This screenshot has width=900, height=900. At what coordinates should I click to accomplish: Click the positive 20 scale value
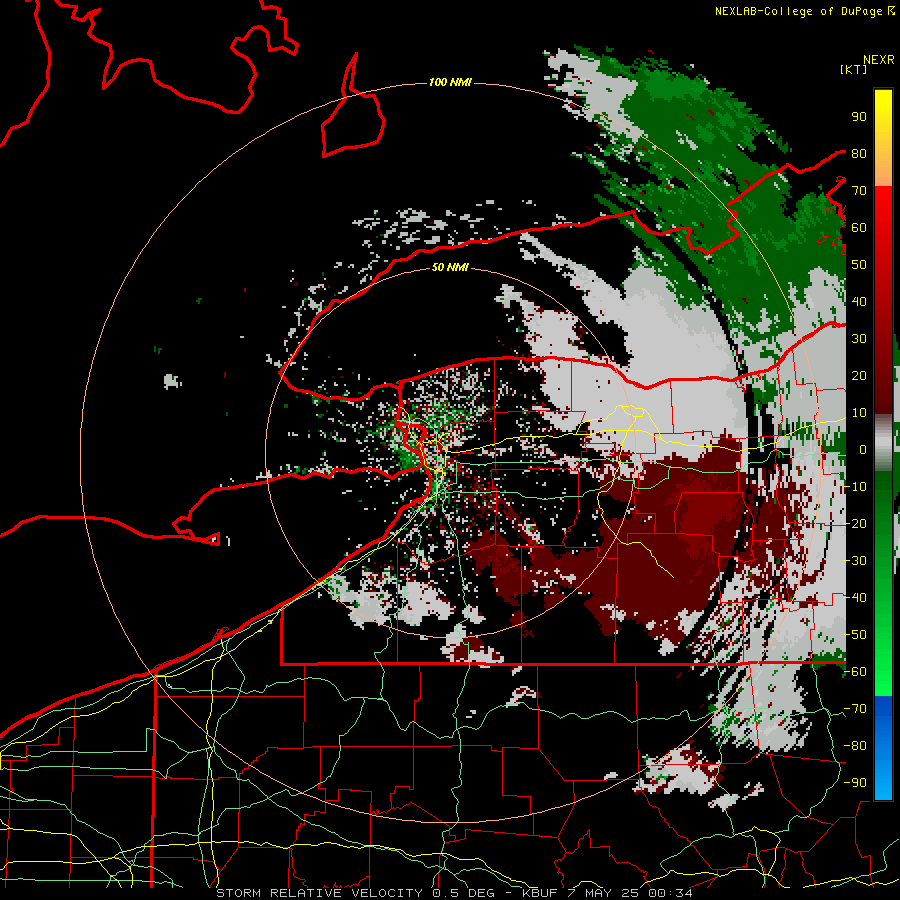[x=859, y=376]
